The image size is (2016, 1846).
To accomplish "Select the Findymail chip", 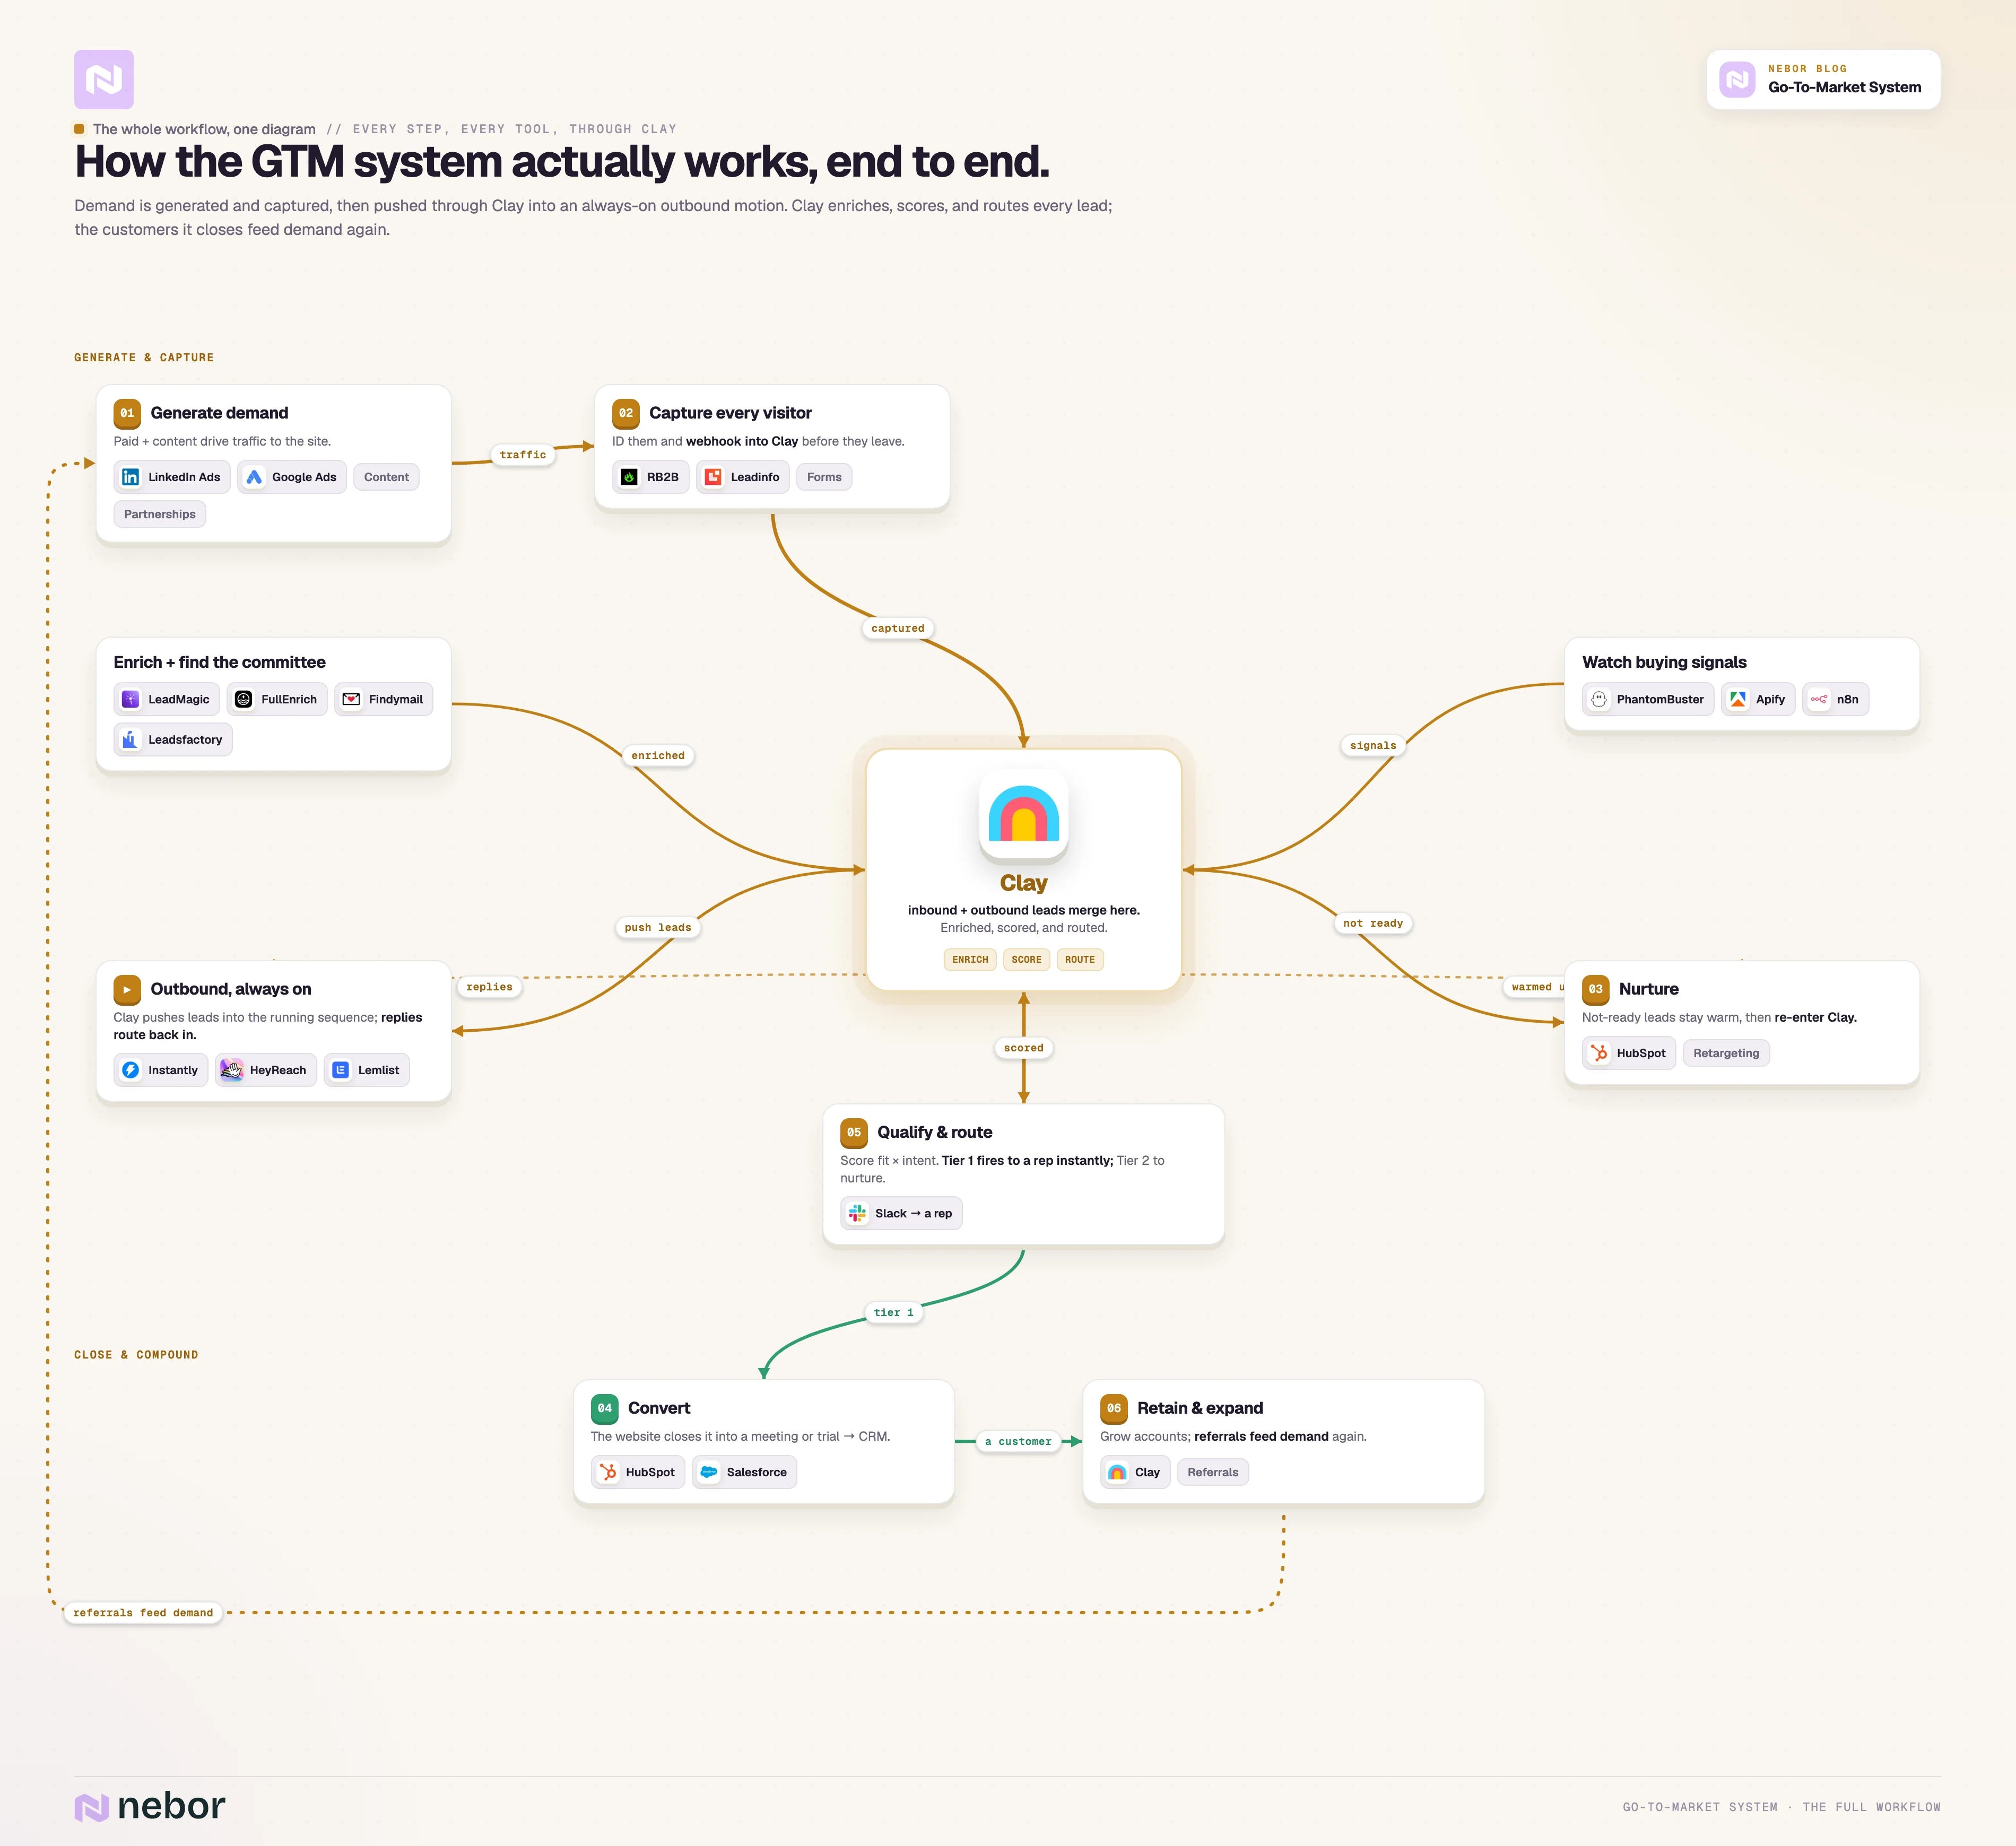I will click(x=384, y=699).
